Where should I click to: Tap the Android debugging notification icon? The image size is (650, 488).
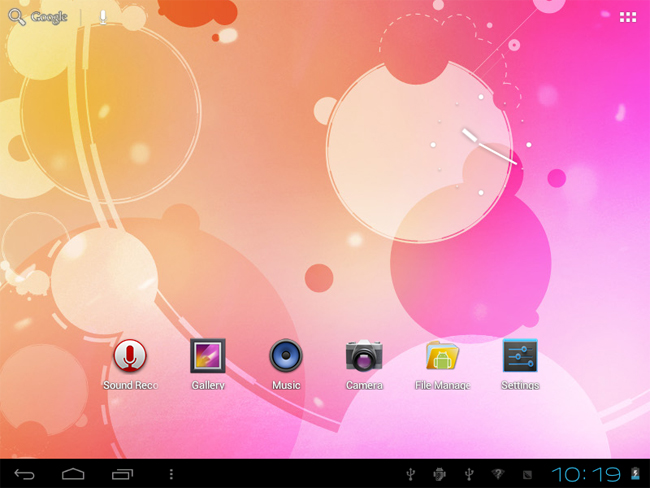pyautogui.click(x=439, y=474)
